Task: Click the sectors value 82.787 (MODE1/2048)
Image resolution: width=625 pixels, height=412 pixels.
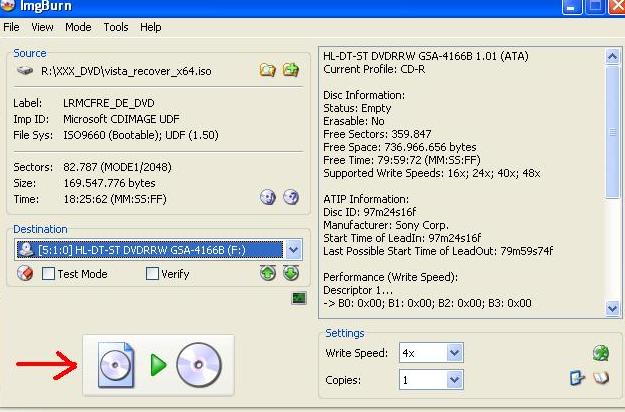Action: click(x=117, y=167)
